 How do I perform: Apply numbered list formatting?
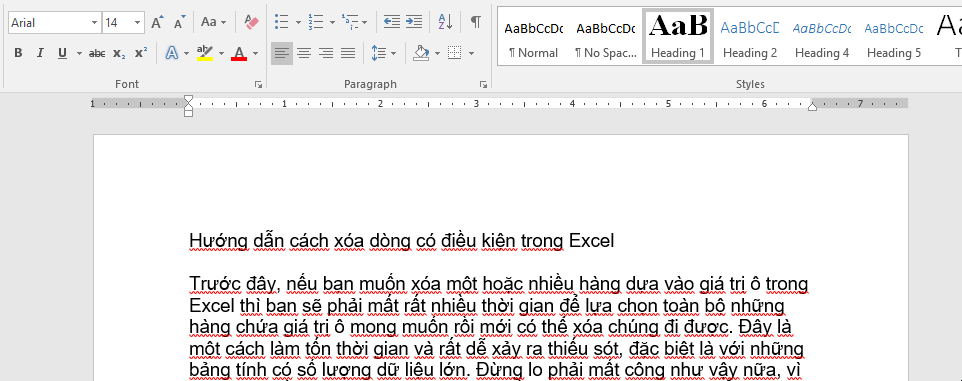(315, 23)
